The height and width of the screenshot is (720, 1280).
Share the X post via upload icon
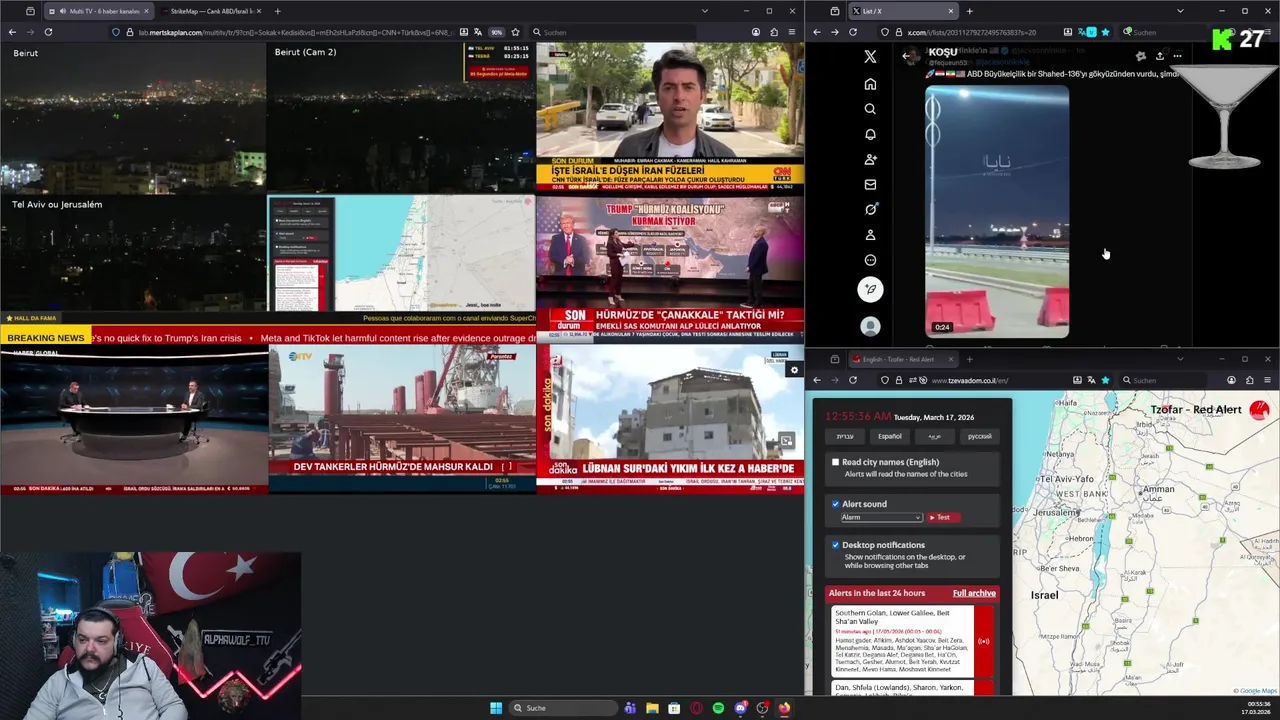tap(1159, 56)
